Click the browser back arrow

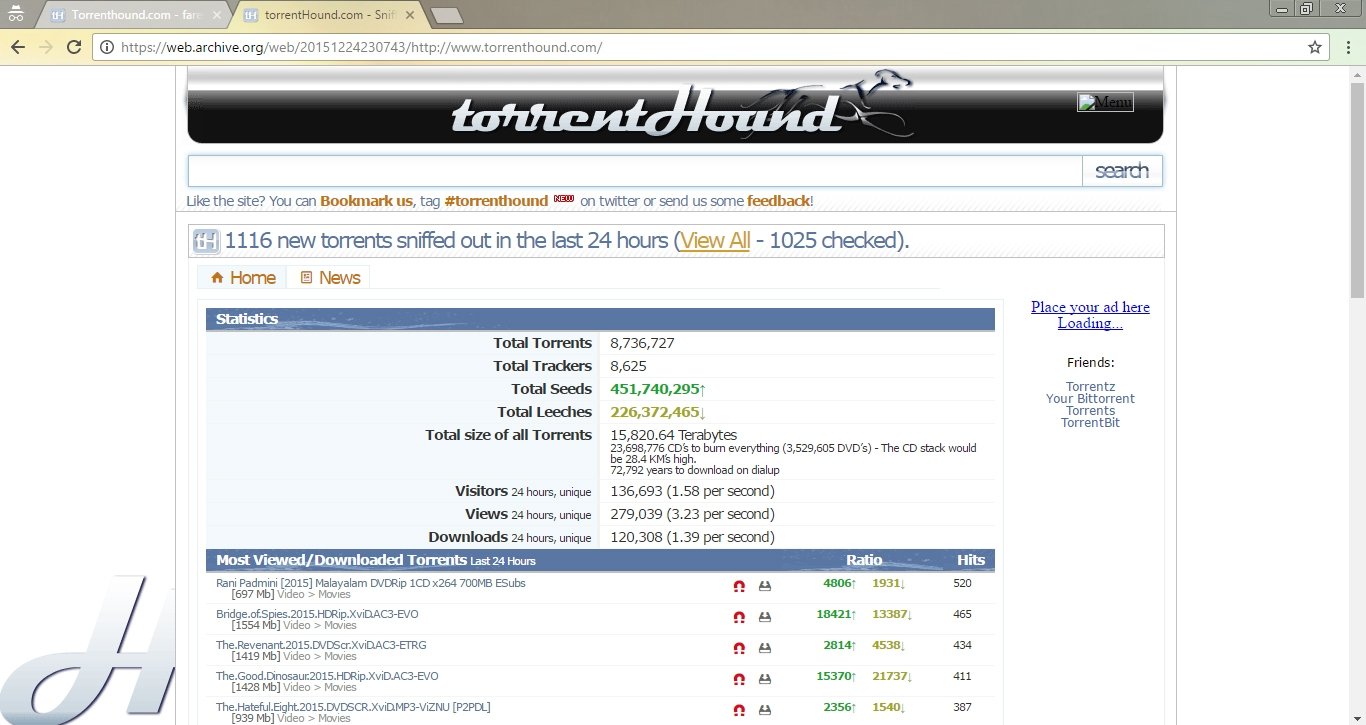(17, 47)
